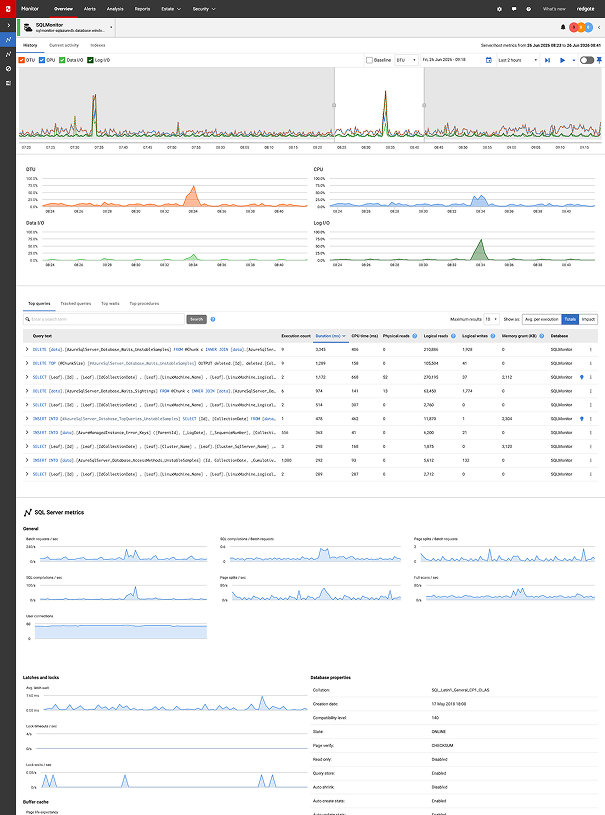Image resolution: width=605 pixels, height=815 pixels.
Task: Click the info icon beside Logical reads column
Action: [x=453, y=336]
